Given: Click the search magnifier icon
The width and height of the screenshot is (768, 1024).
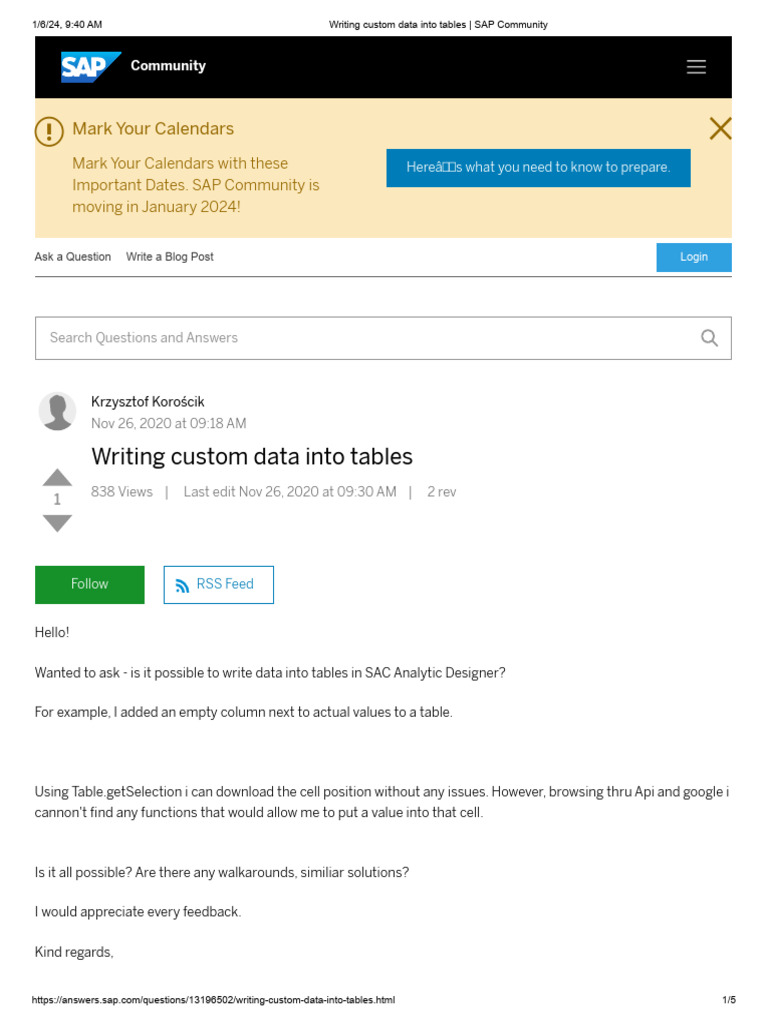Looking at the screenshot, I should click(709, 338).
